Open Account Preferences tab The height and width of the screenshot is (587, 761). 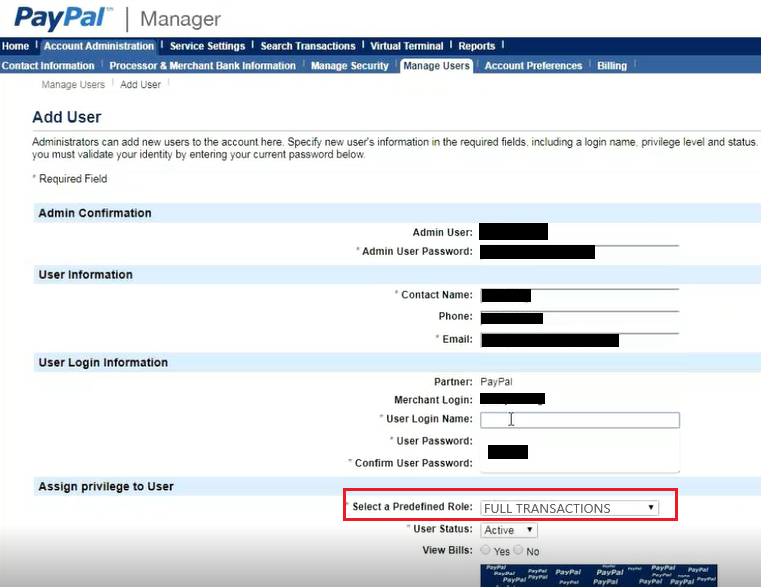tap(533, 66)
